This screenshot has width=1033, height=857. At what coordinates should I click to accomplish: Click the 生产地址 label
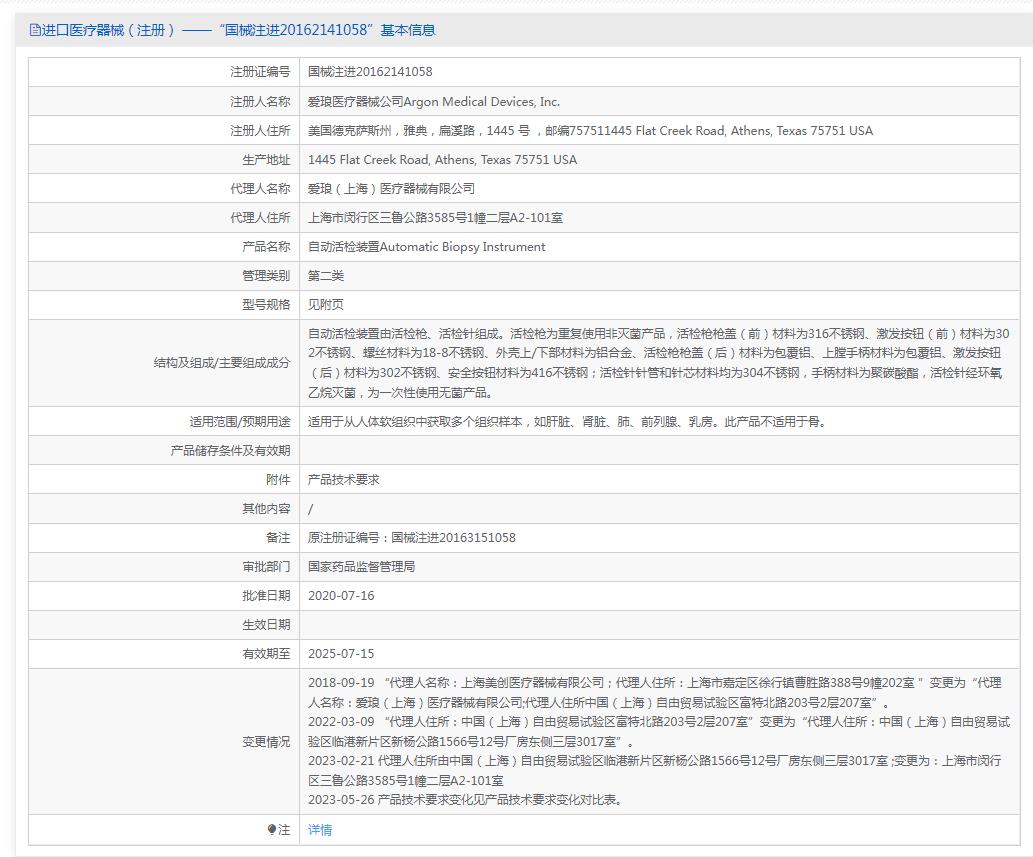(266, 159)
